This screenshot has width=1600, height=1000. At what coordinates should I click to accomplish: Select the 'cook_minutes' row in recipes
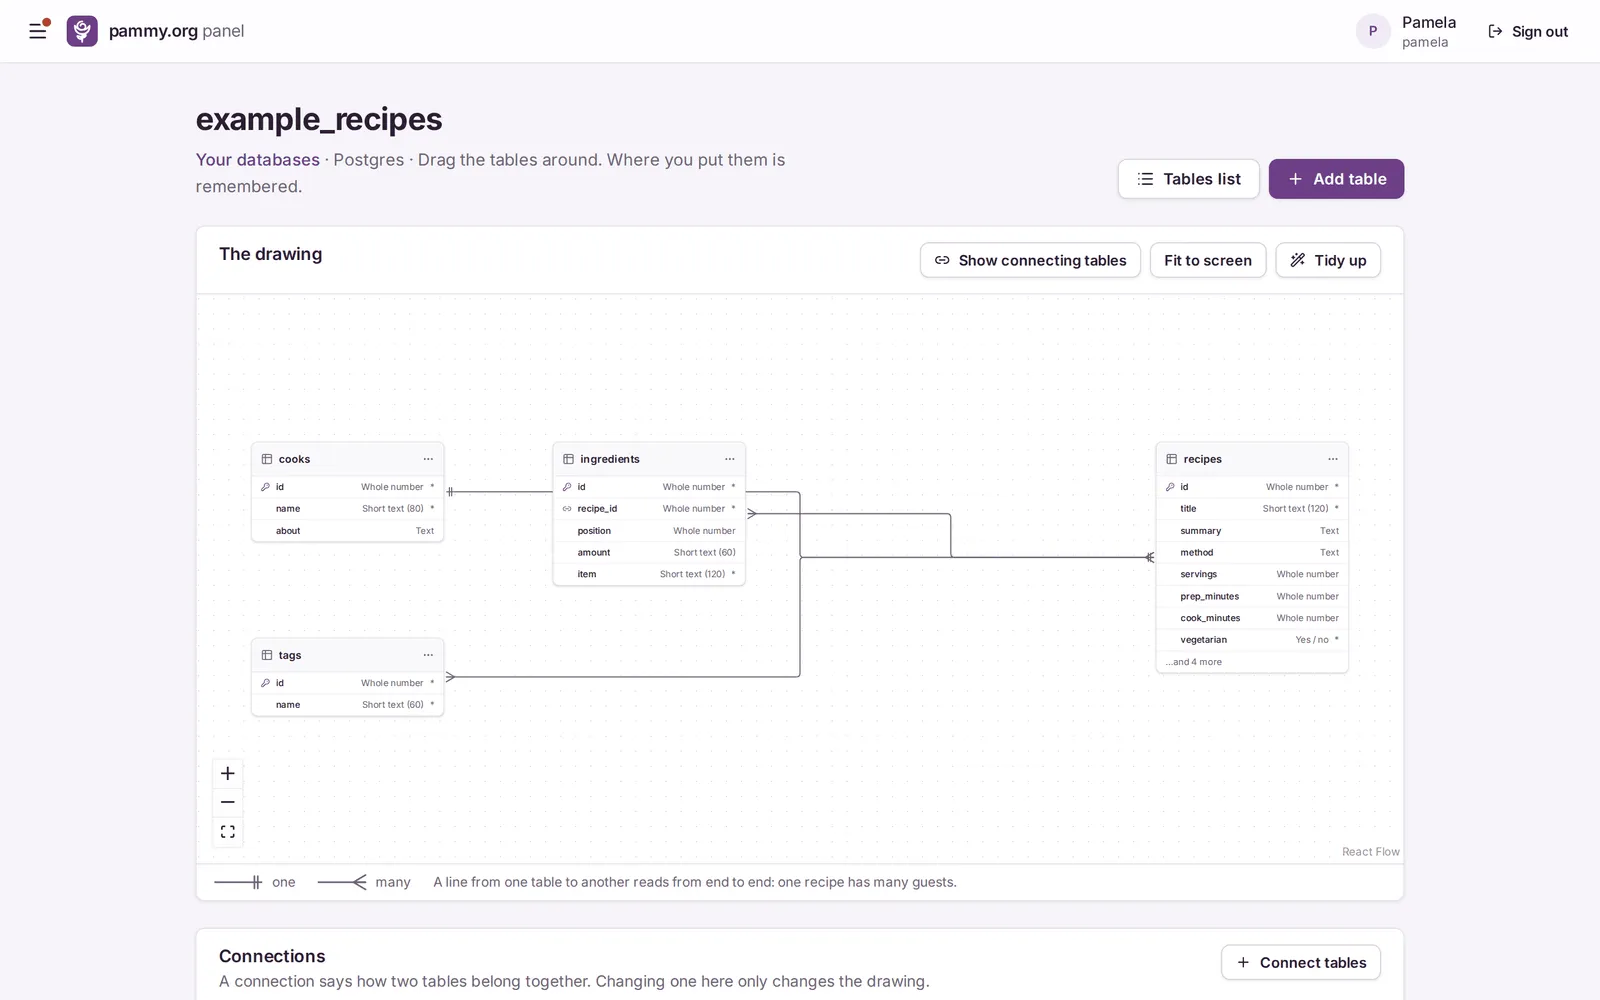(x=1252, y=618)
